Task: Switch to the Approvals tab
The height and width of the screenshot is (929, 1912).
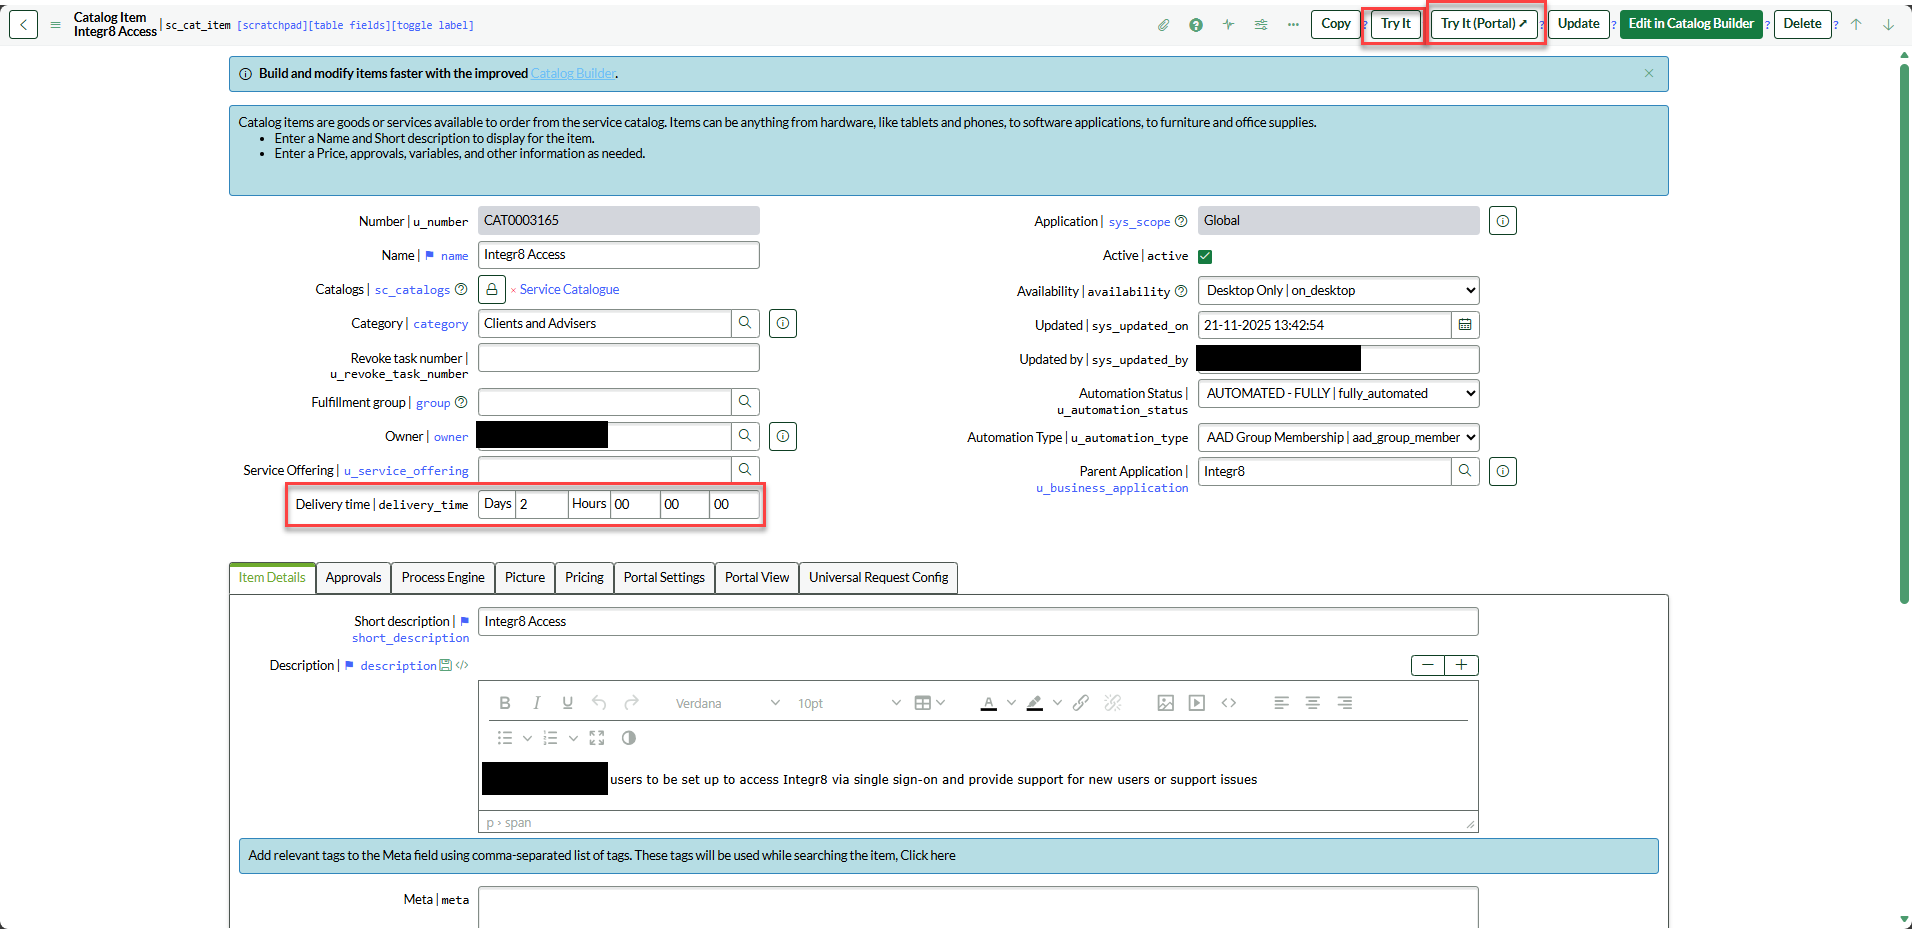Action: [x=353, y=578]
